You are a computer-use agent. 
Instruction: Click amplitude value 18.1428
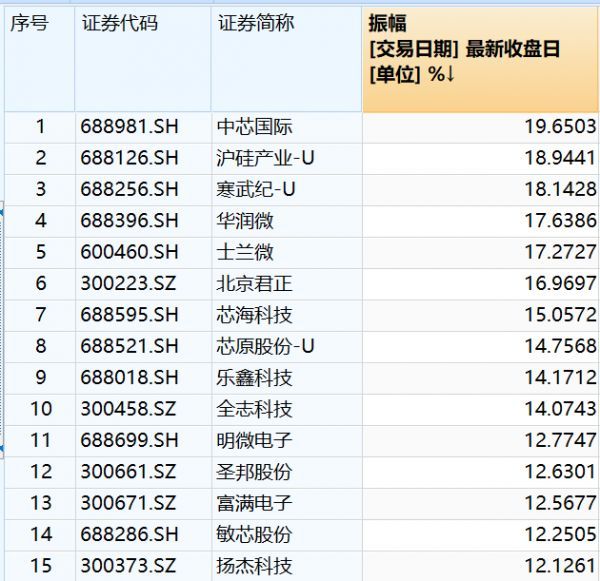point(560,189)
